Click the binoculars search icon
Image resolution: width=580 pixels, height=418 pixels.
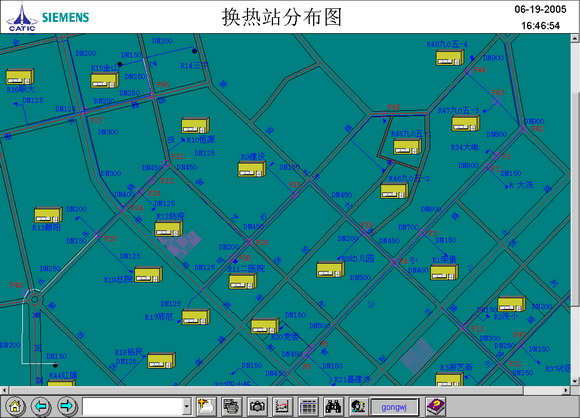333,407
